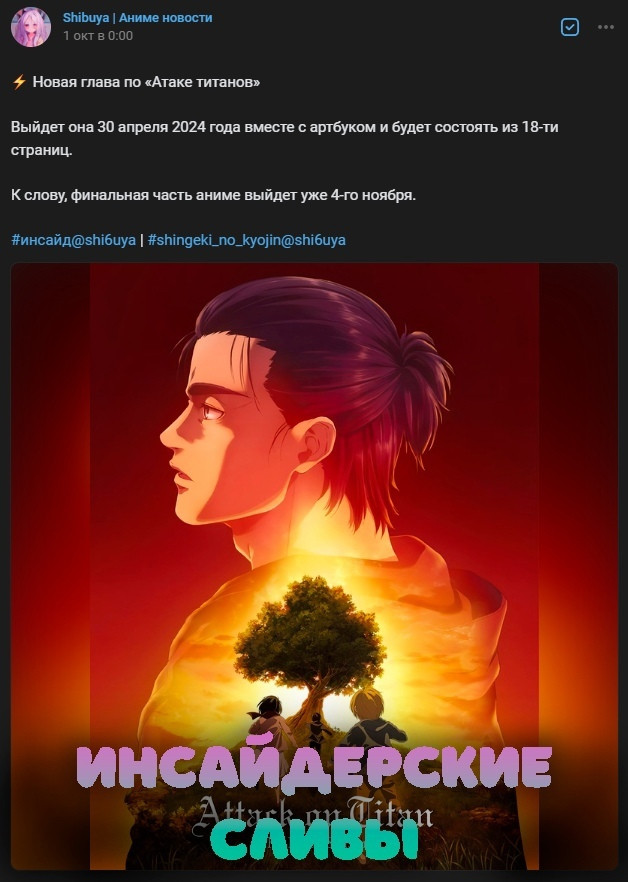Open the post timestamp 1 окт в 0:00
This screenshot has height=882, width=628.
point(98,35)
